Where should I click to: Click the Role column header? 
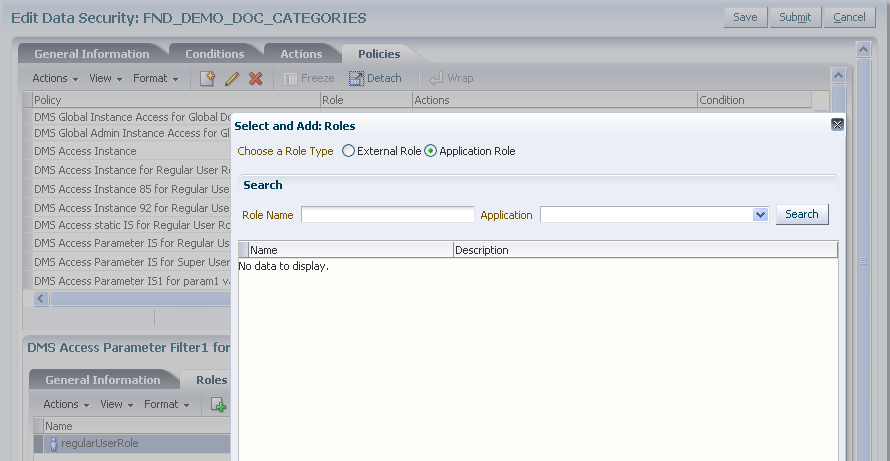click(x=367, y=100)
